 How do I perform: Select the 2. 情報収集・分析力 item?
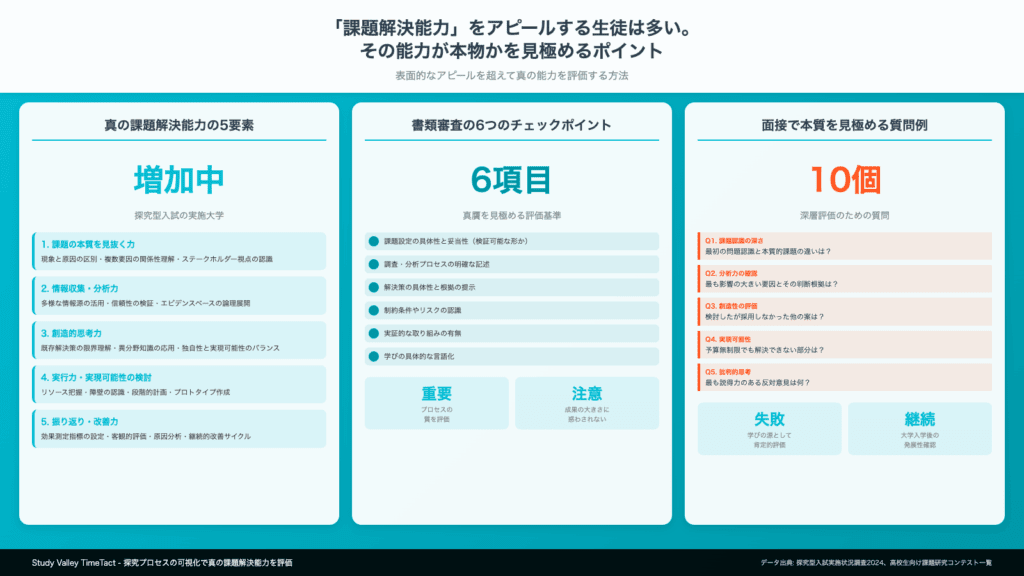click(179, 295)
